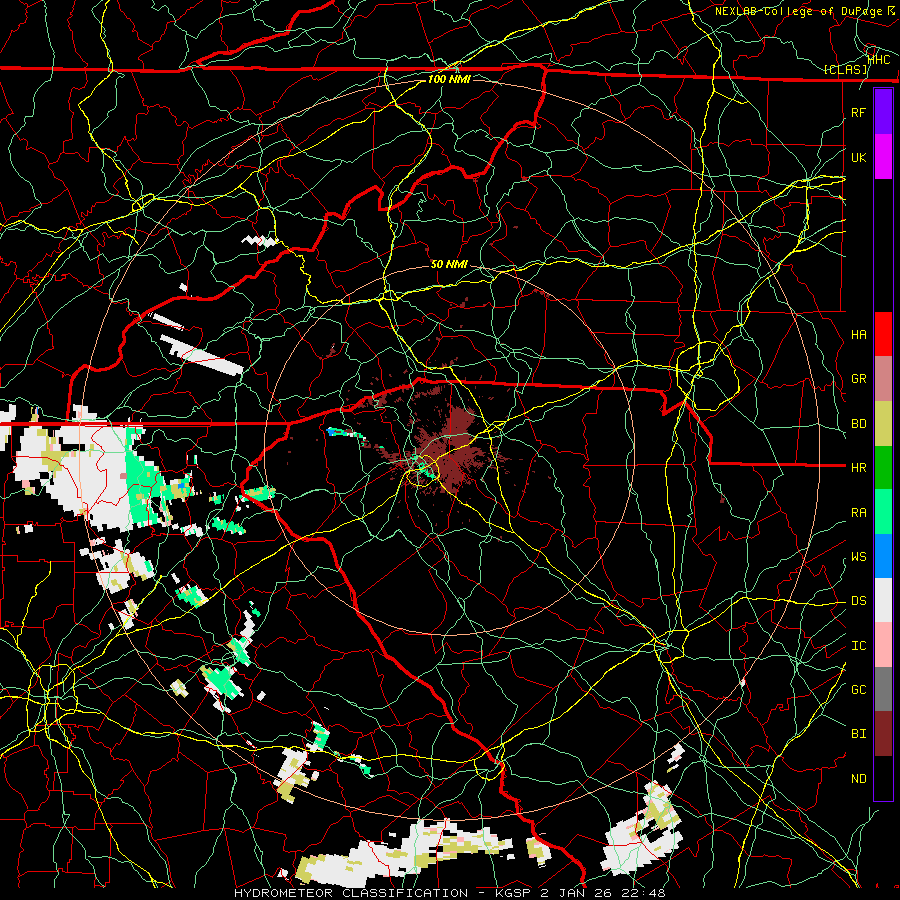The width and height of the screenshot is (900, 900).
Task: Click the HA red legend color swatch
Action: 883,334
